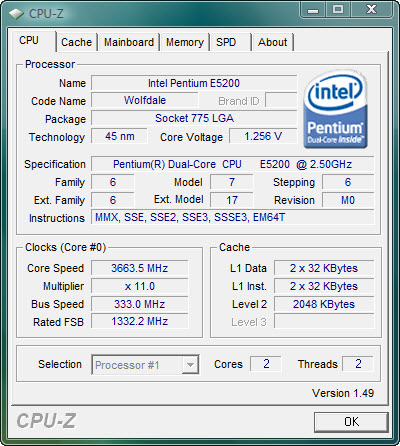The width and height of the screenshot is (400, 446).
Task: Click the Specification text field
Action: pos(233,164)
